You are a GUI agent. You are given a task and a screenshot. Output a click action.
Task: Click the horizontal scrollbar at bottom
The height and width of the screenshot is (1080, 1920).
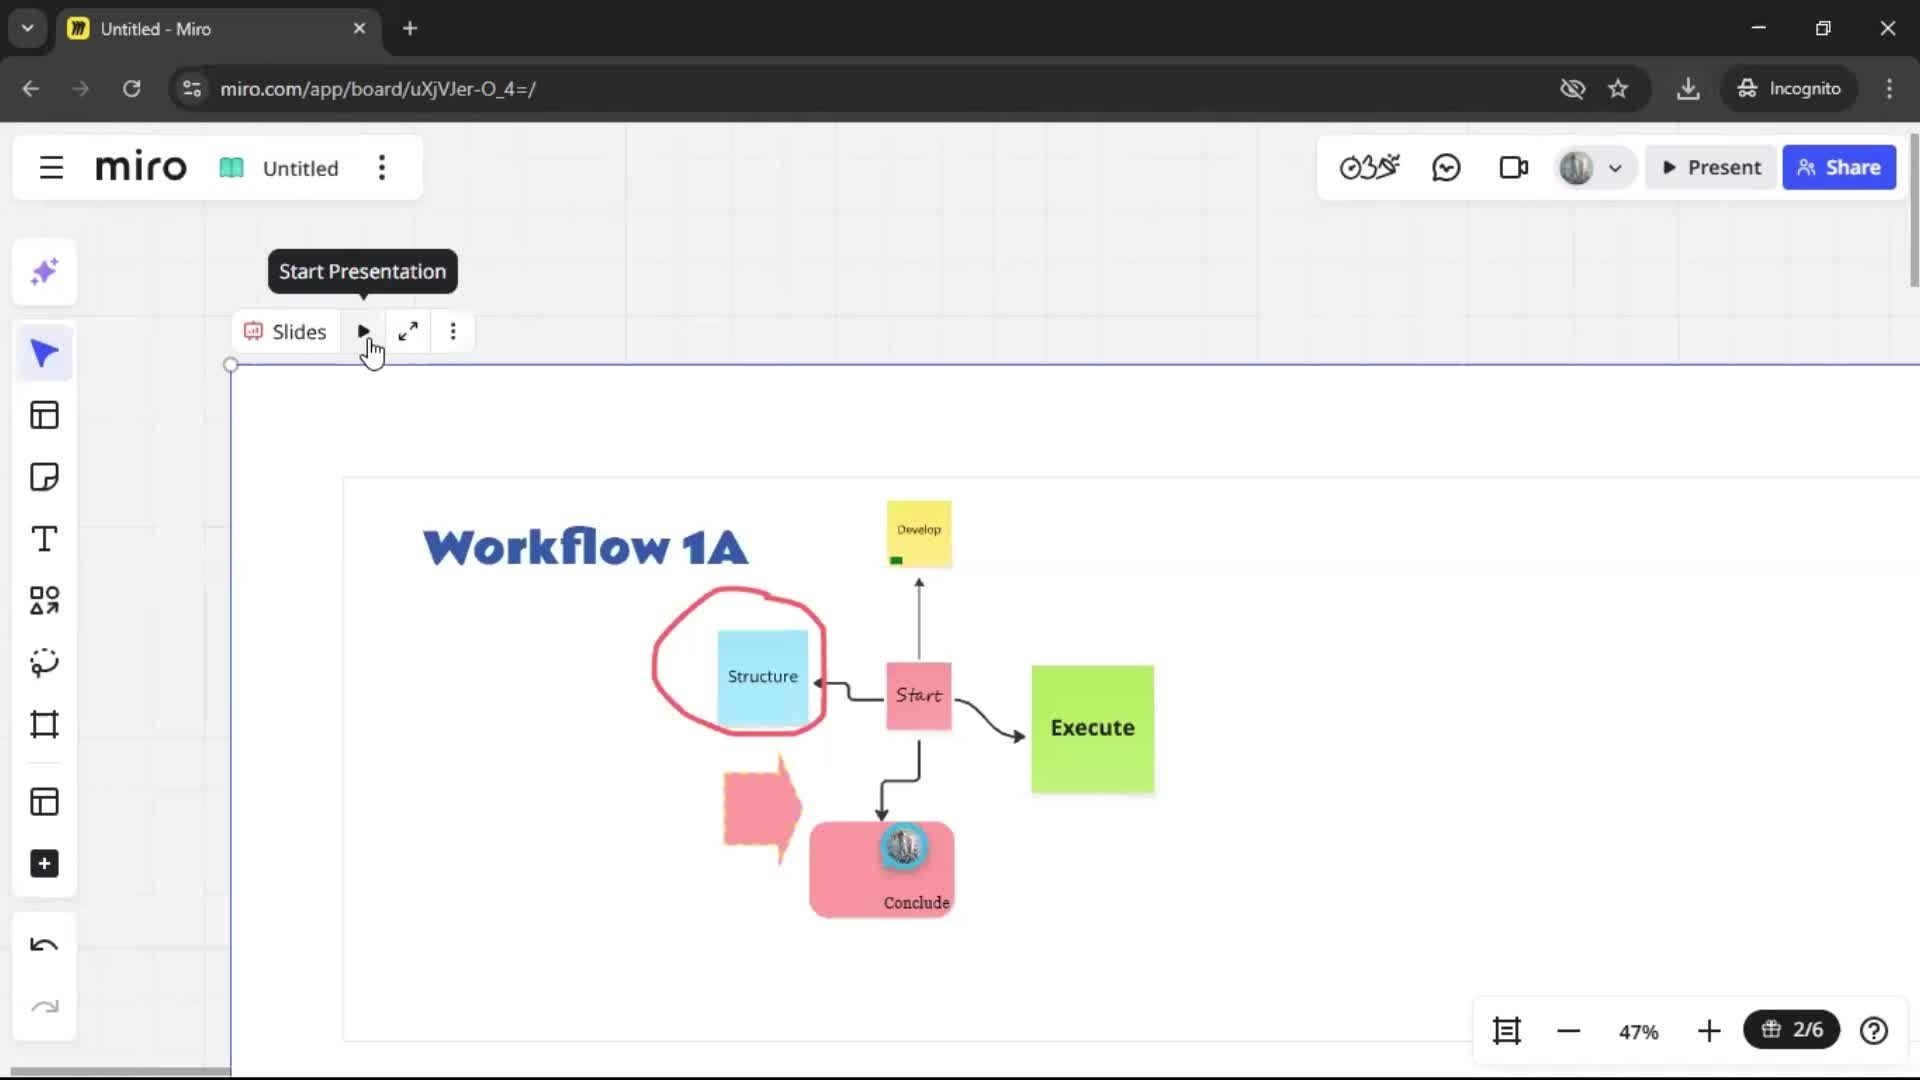point(120,1071)
